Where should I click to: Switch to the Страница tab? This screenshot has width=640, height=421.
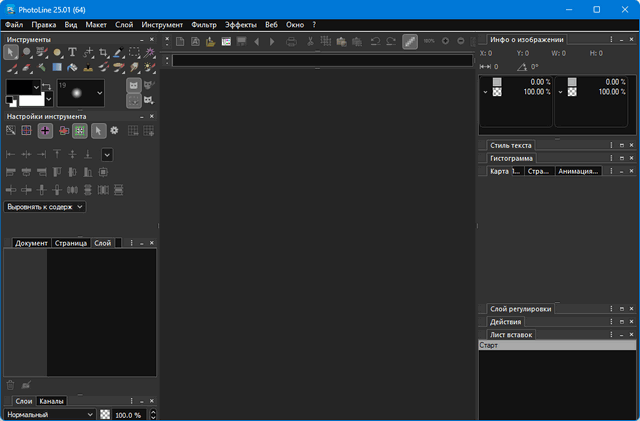(71, 243)
